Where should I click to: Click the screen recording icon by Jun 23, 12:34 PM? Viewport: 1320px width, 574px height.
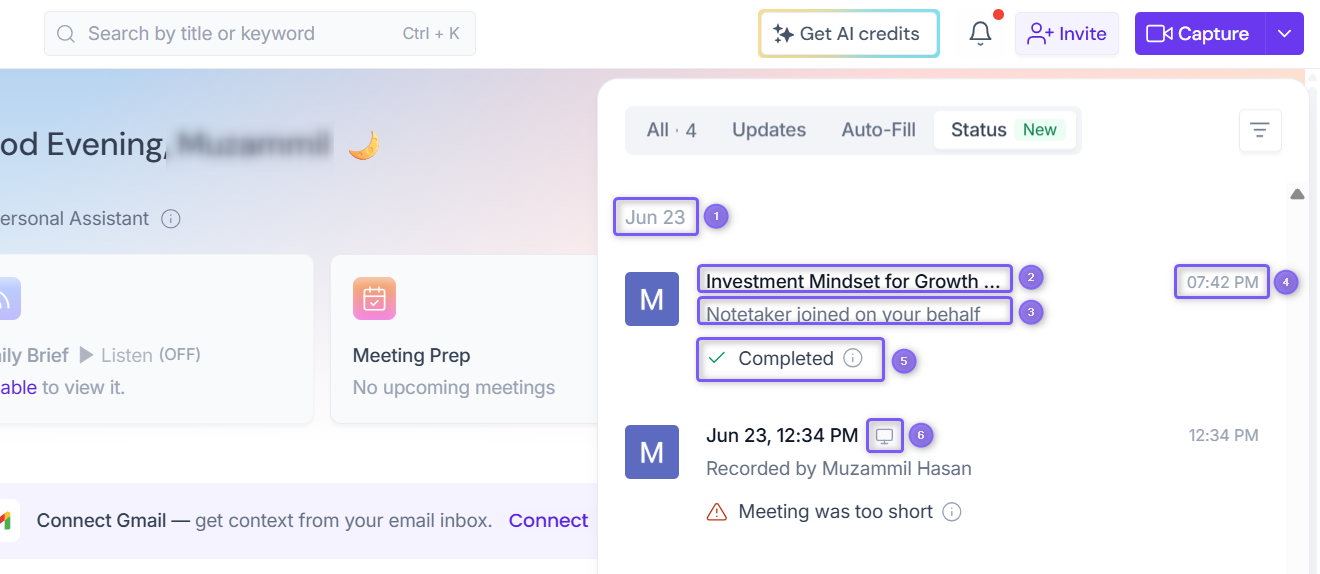(885, 436)
